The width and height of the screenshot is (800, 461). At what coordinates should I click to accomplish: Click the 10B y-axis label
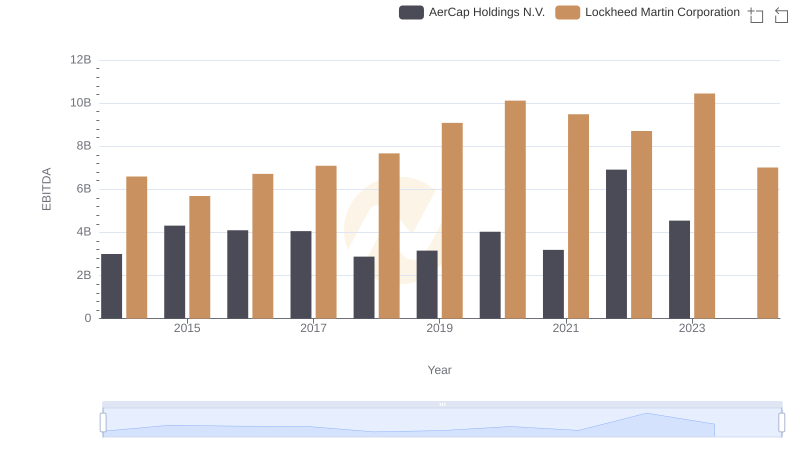coord(81,103)
